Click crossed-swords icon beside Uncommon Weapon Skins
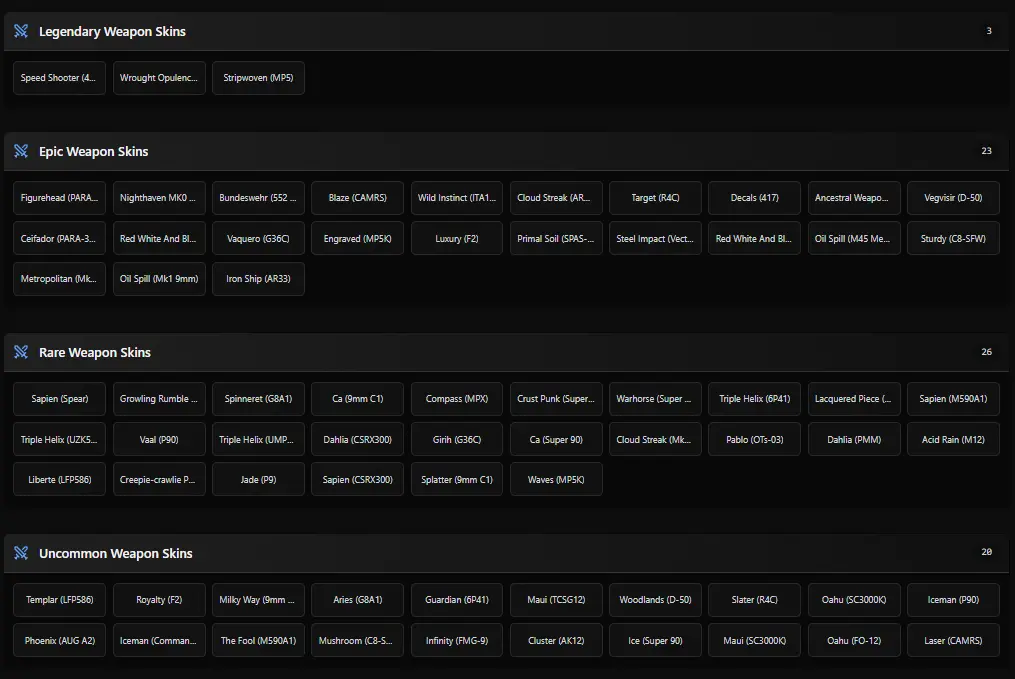 point(21,553)
